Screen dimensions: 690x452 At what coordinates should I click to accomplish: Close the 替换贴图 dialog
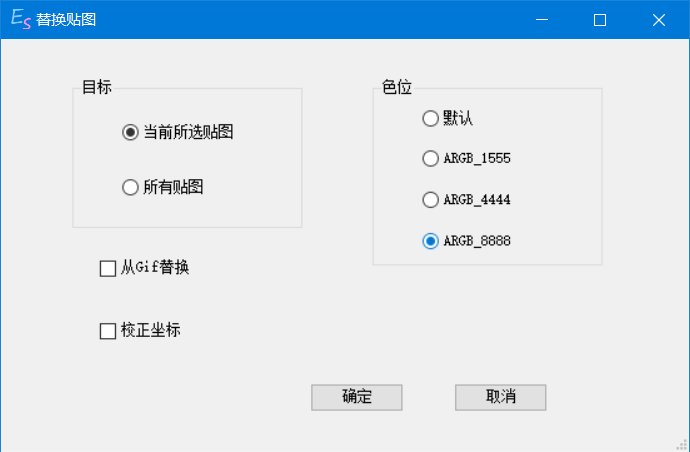(659, 19)
